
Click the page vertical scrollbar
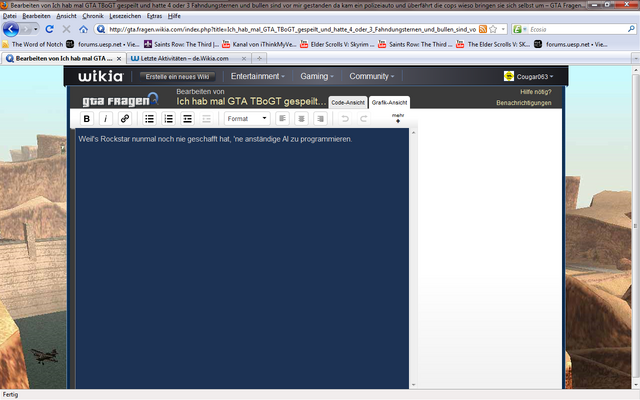(x=636, y=226)
